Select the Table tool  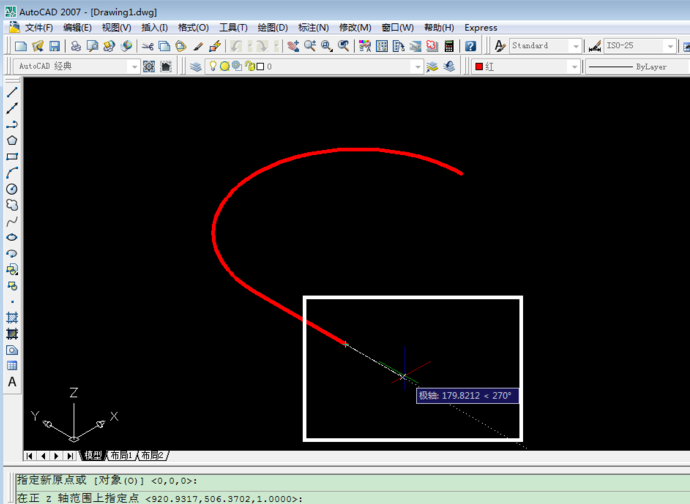pyautogui.click(x=12, y=366)
